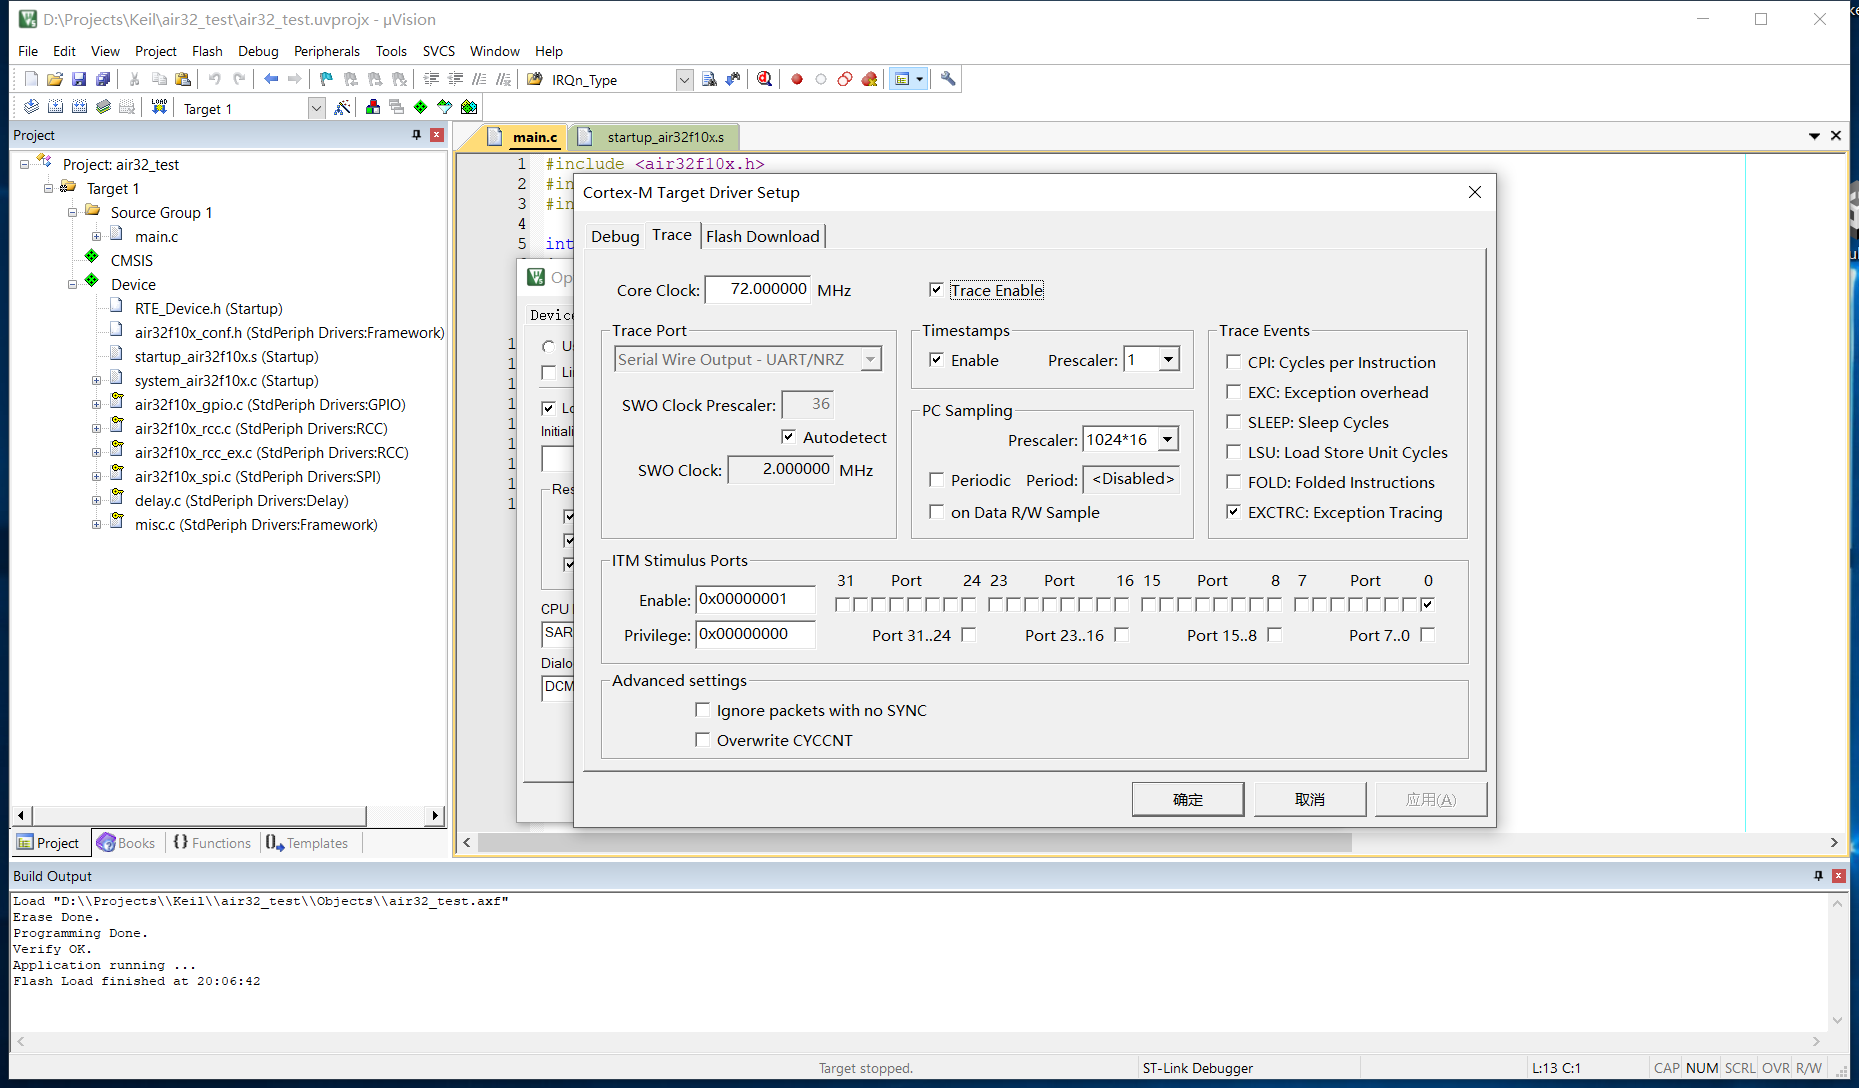The image size is (1859, 1088).
Task: Switch to the Flash Download tab
Action: click(x=762, y=236)
